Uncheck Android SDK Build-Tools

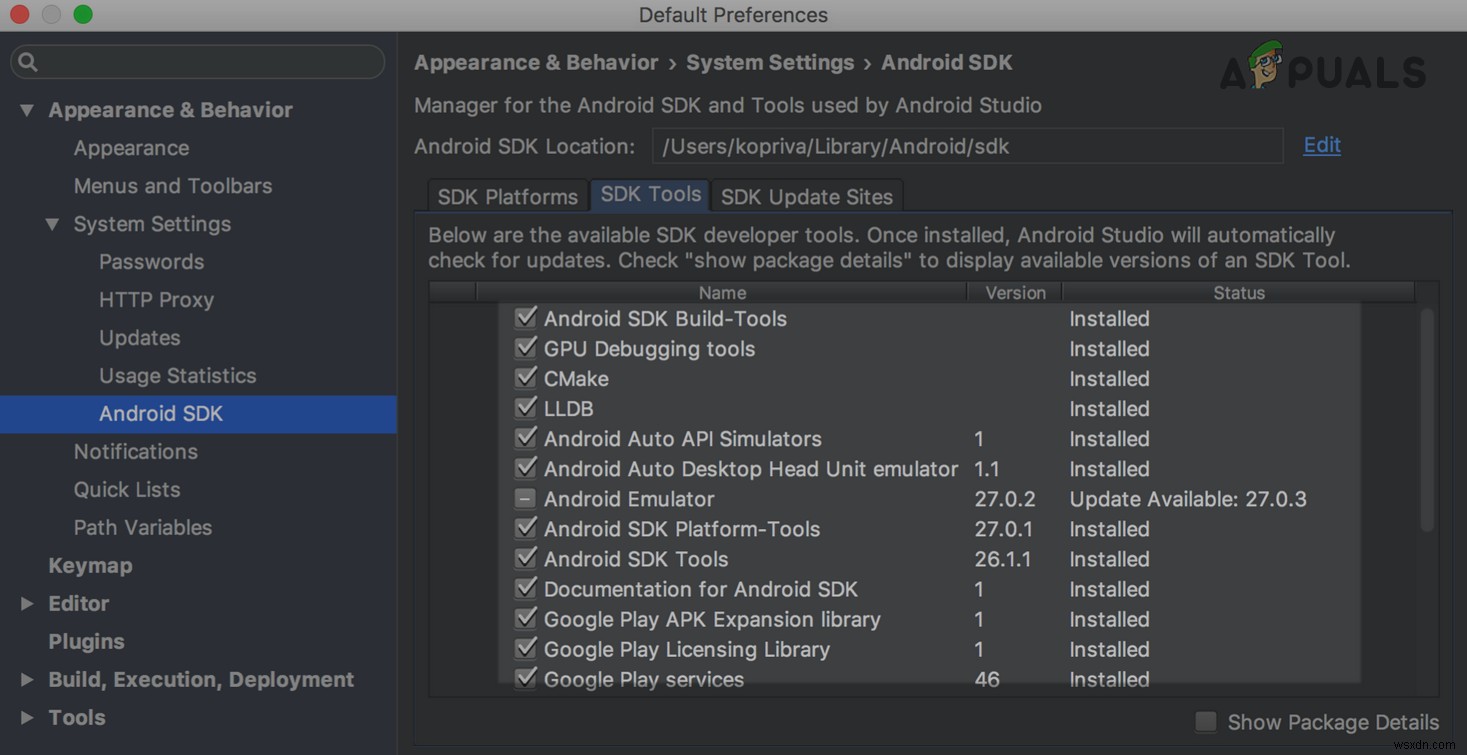coord(527,317)
